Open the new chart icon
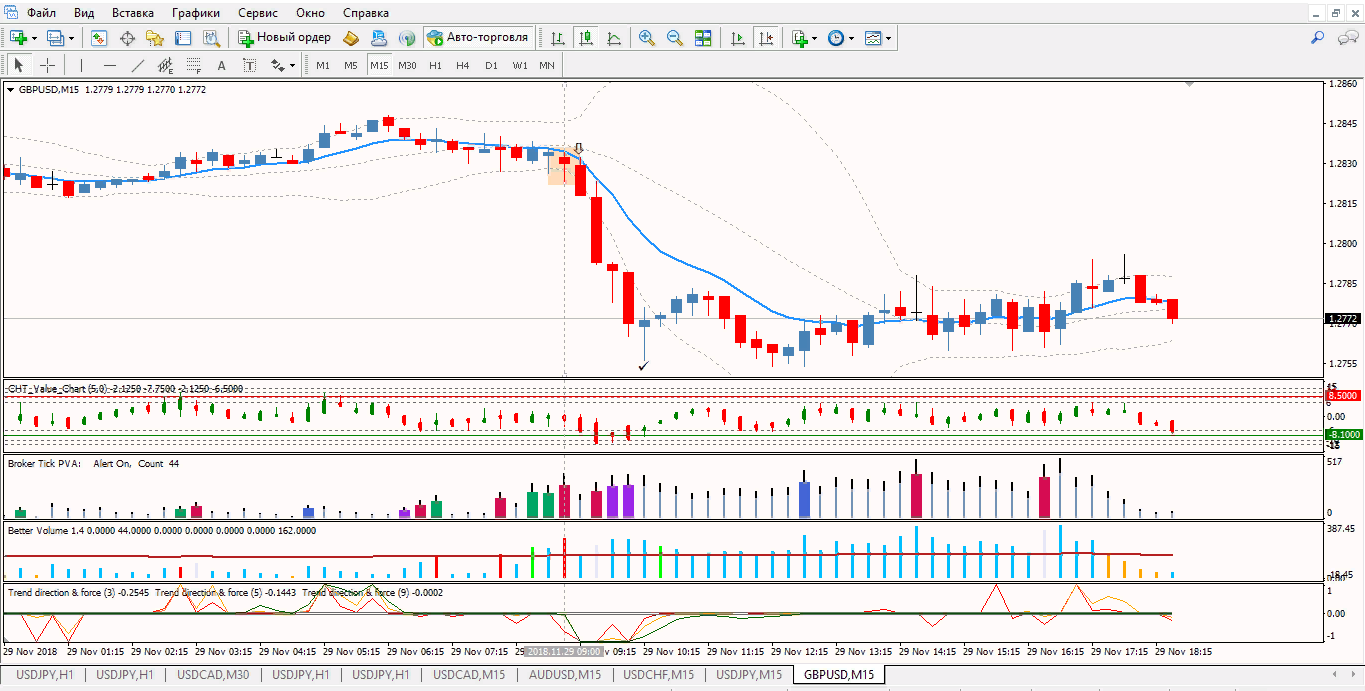This screenshot has width=1365, height=691. (x=19, y=38)
